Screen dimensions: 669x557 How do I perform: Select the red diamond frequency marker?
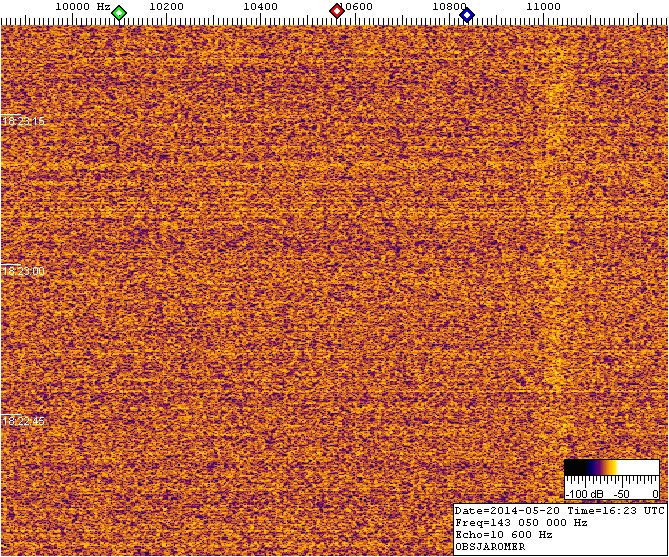(337, 12)
